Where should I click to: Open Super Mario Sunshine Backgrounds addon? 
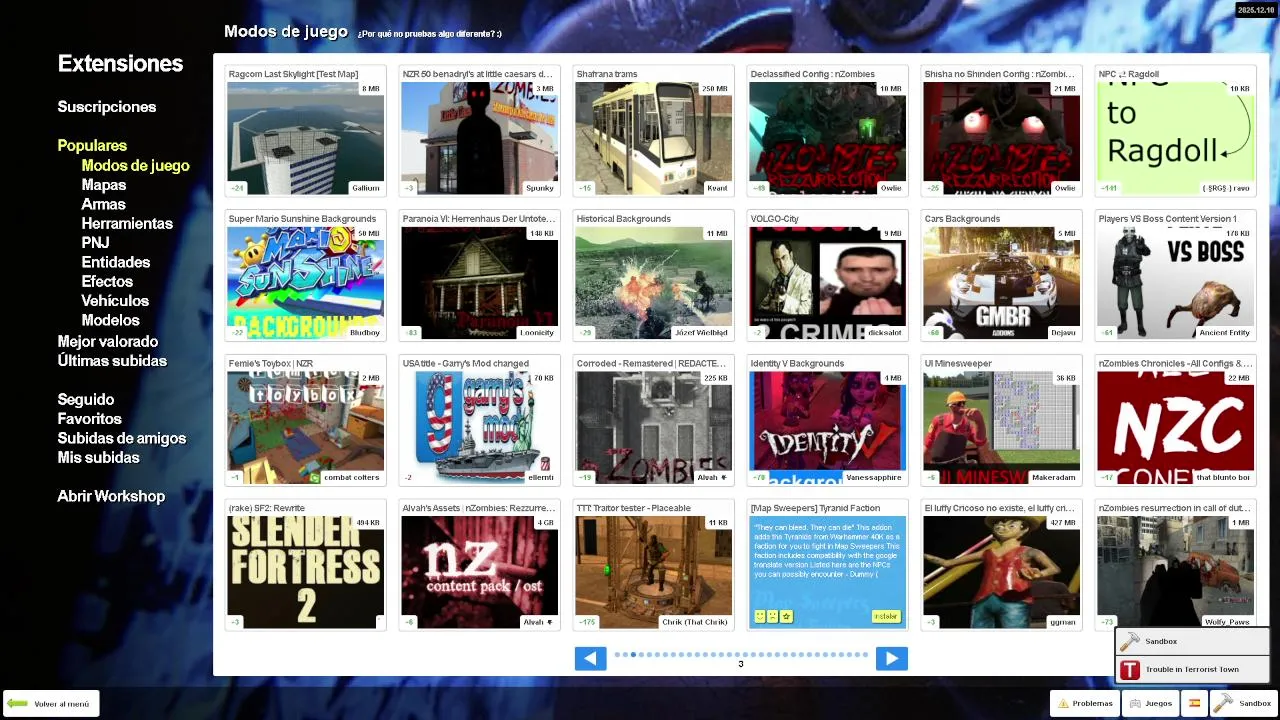(305, 276)
